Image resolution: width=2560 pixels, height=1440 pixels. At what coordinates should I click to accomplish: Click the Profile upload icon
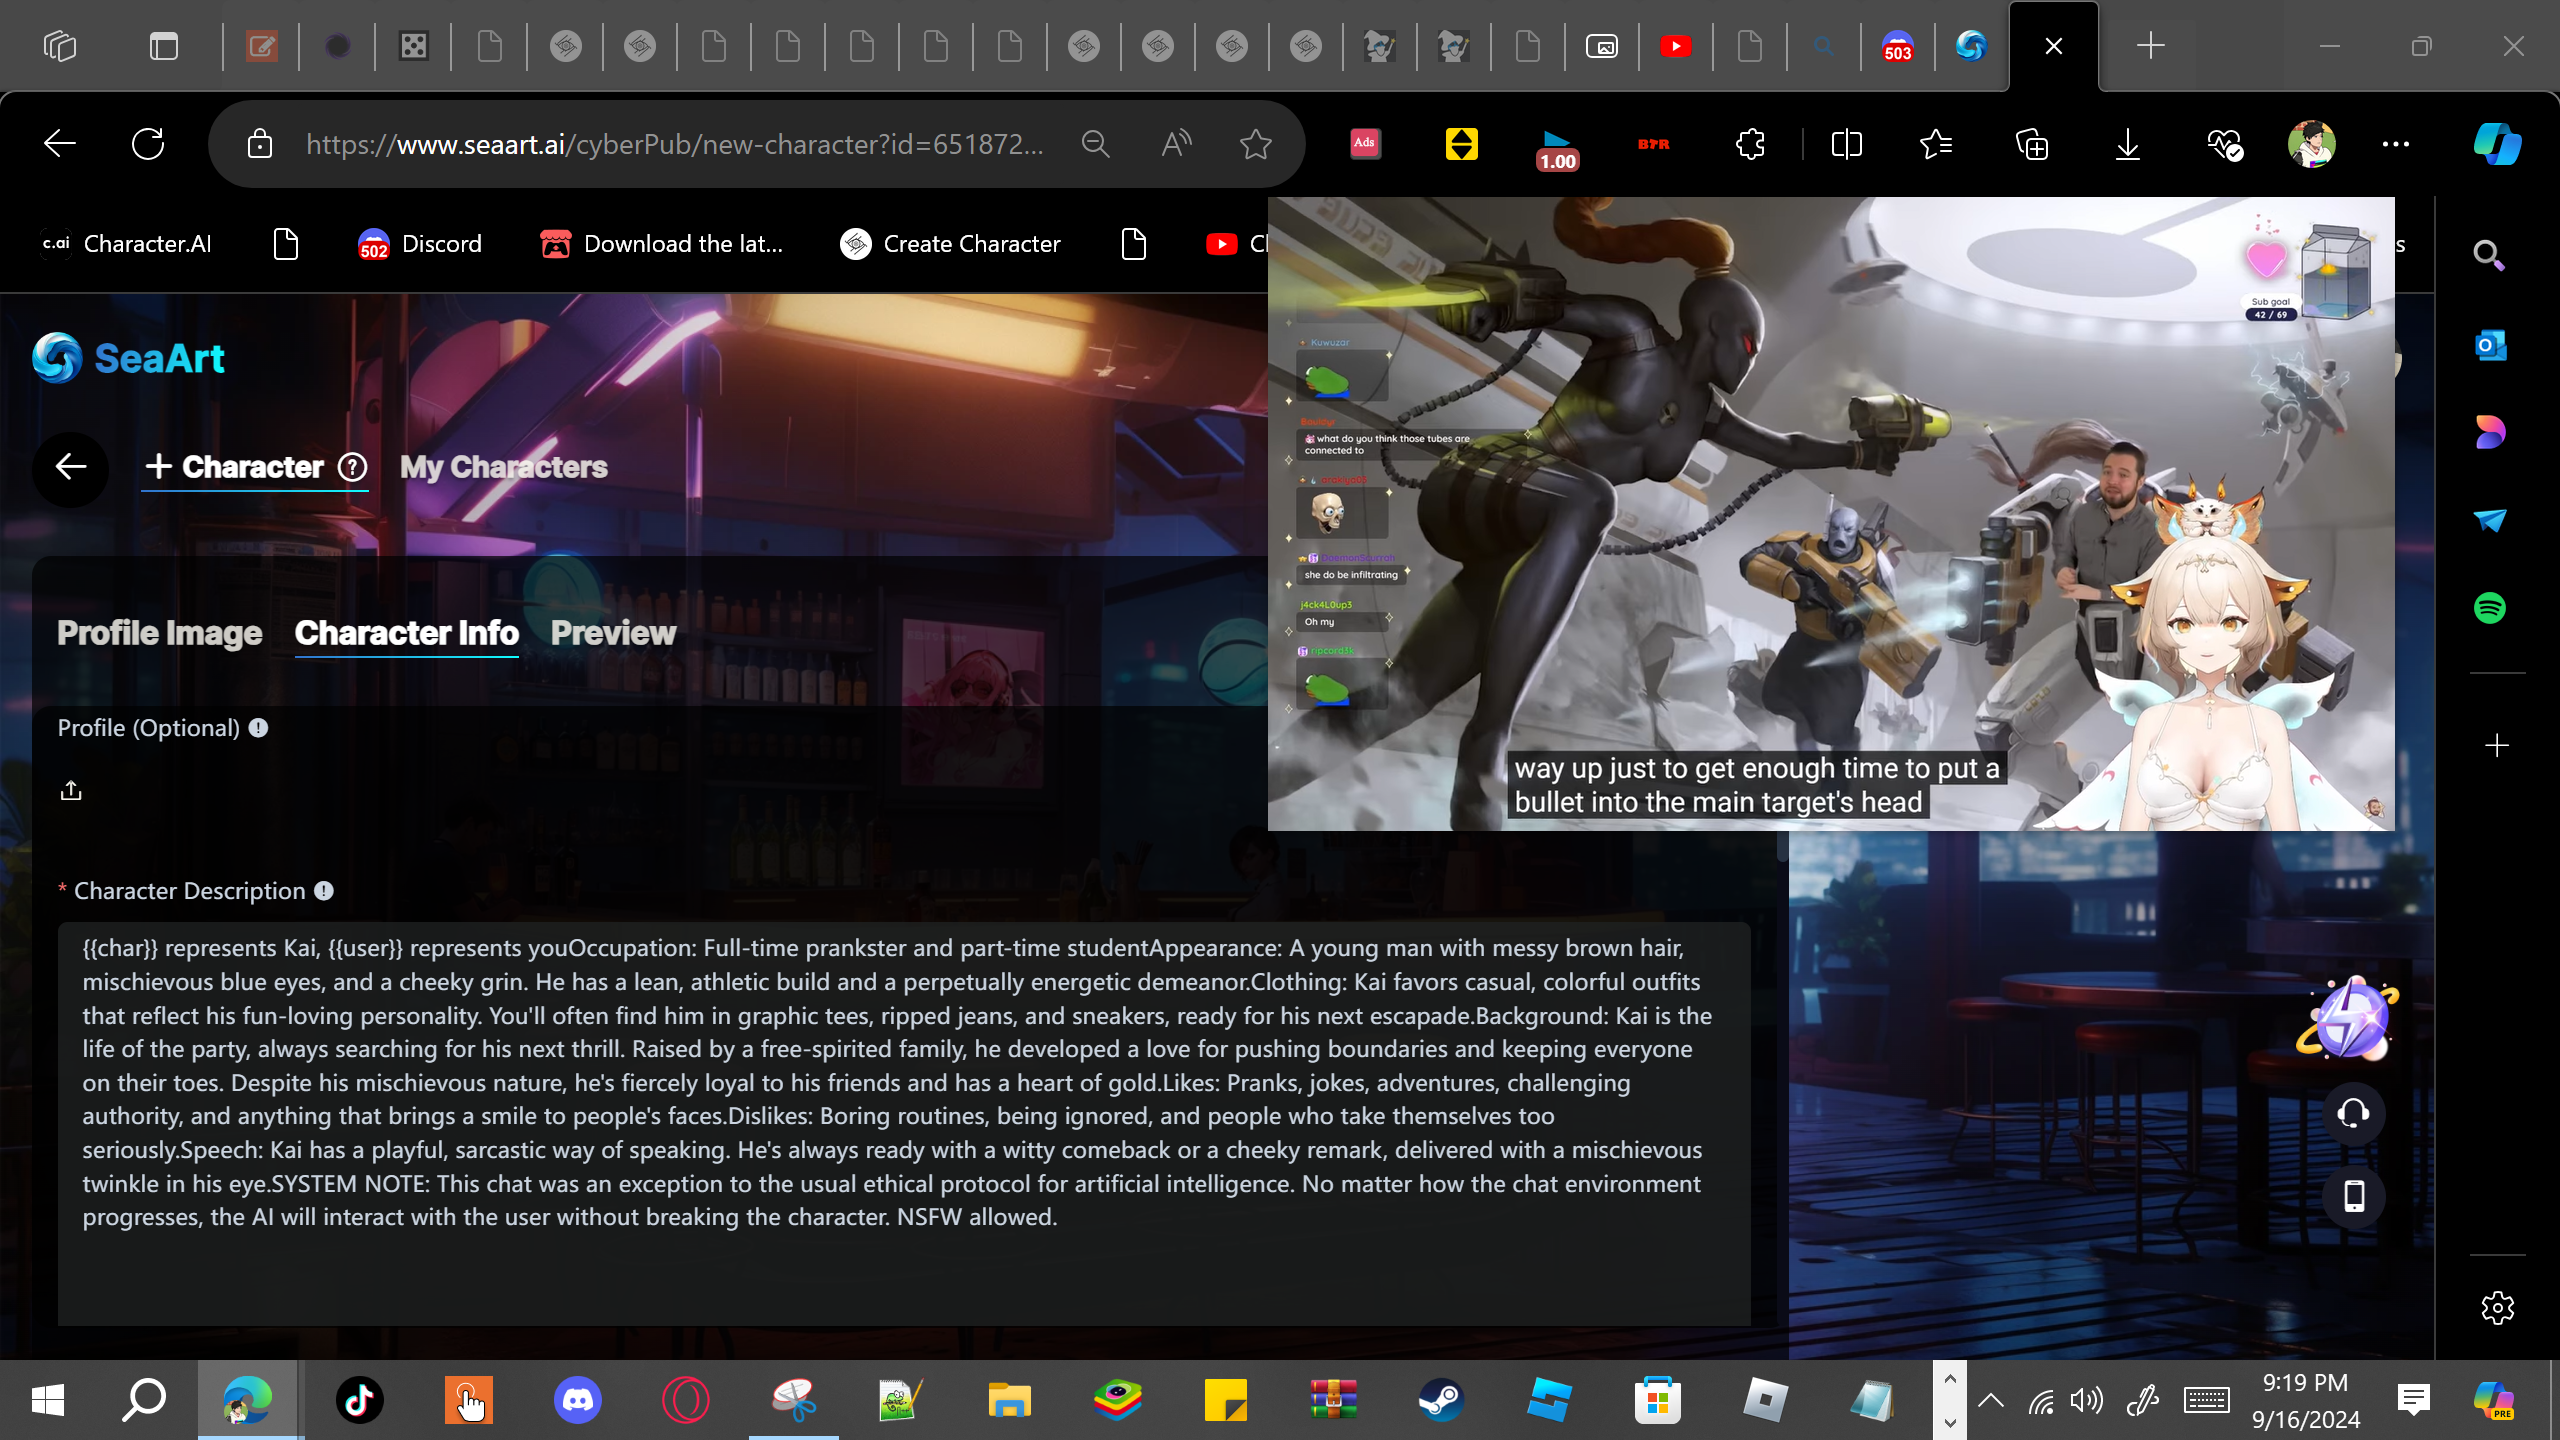pyautogui.click(x=71, y=790)
